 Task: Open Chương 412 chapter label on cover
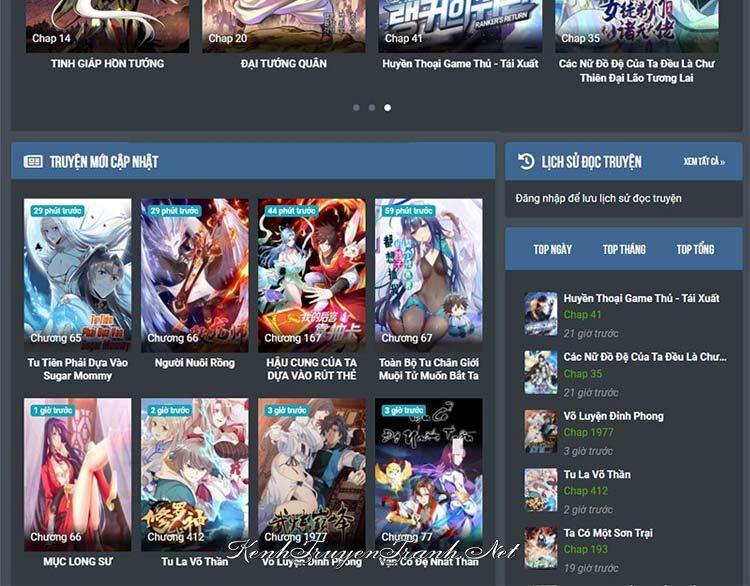(176, 537)
